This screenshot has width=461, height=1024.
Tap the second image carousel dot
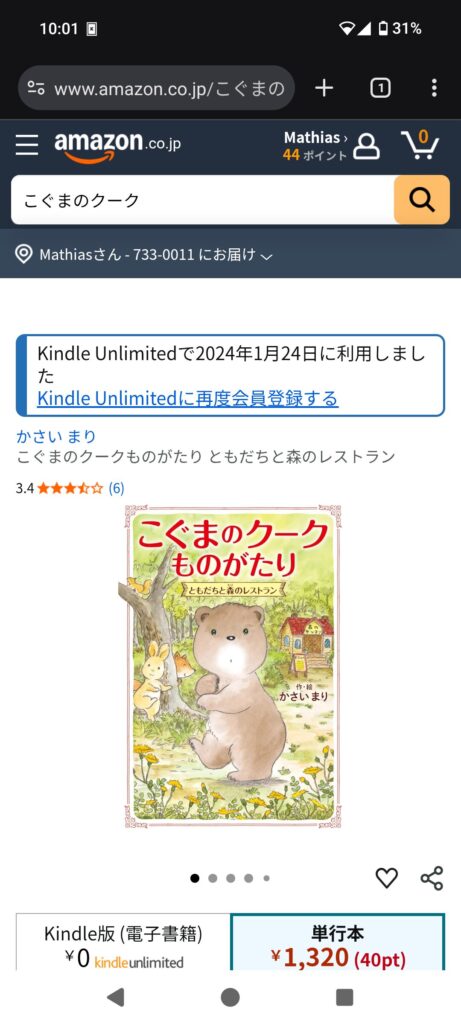point(213,878)
